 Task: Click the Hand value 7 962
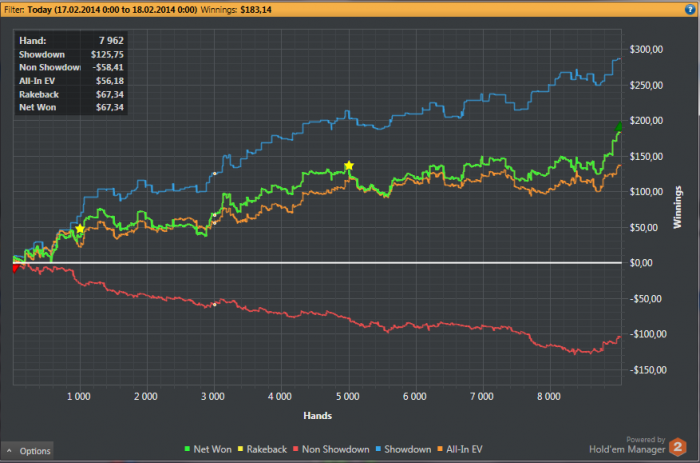pyautogui.click(x=111, y=41)
